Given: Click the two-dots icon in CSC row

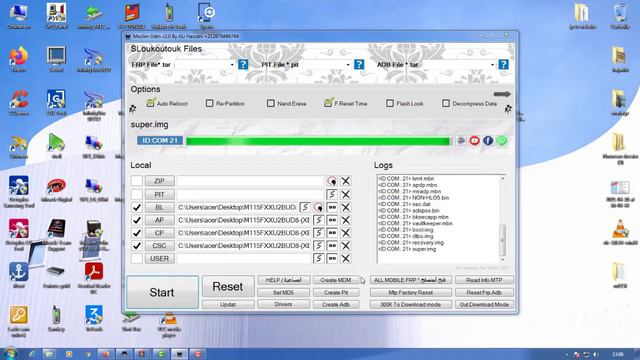Looking at the screenshot, I should [332, 246].
